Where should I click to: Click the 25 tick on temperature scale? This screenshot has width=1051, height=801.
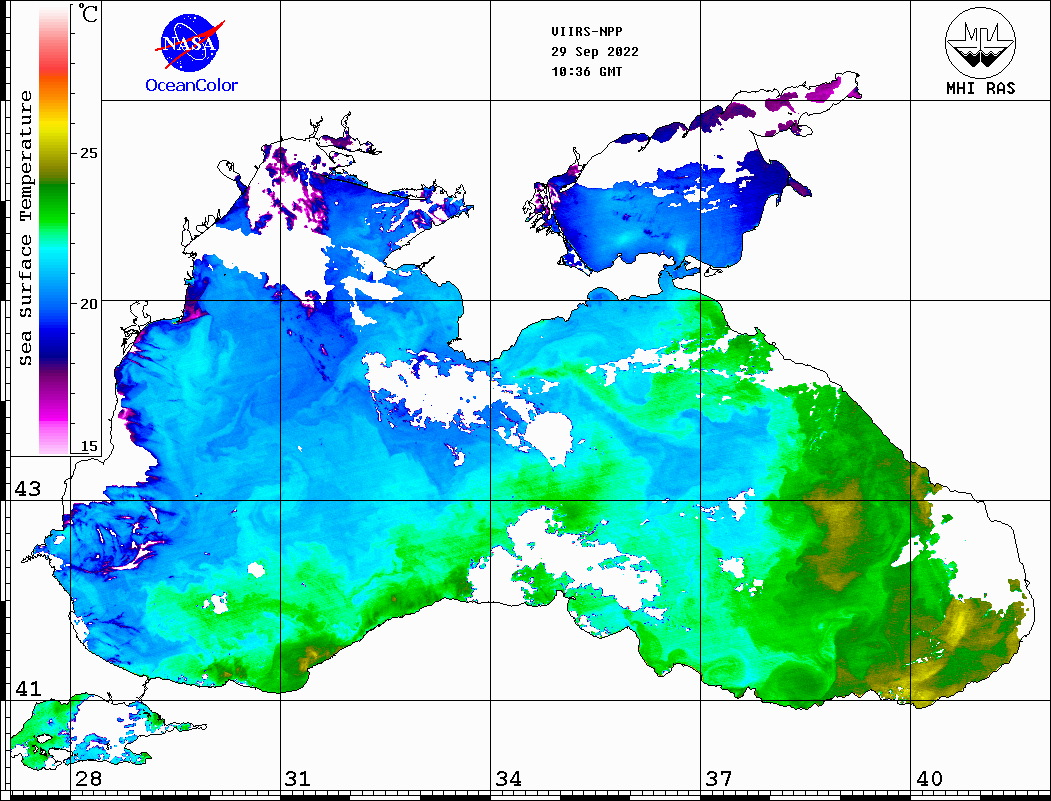tap(88, 153)
